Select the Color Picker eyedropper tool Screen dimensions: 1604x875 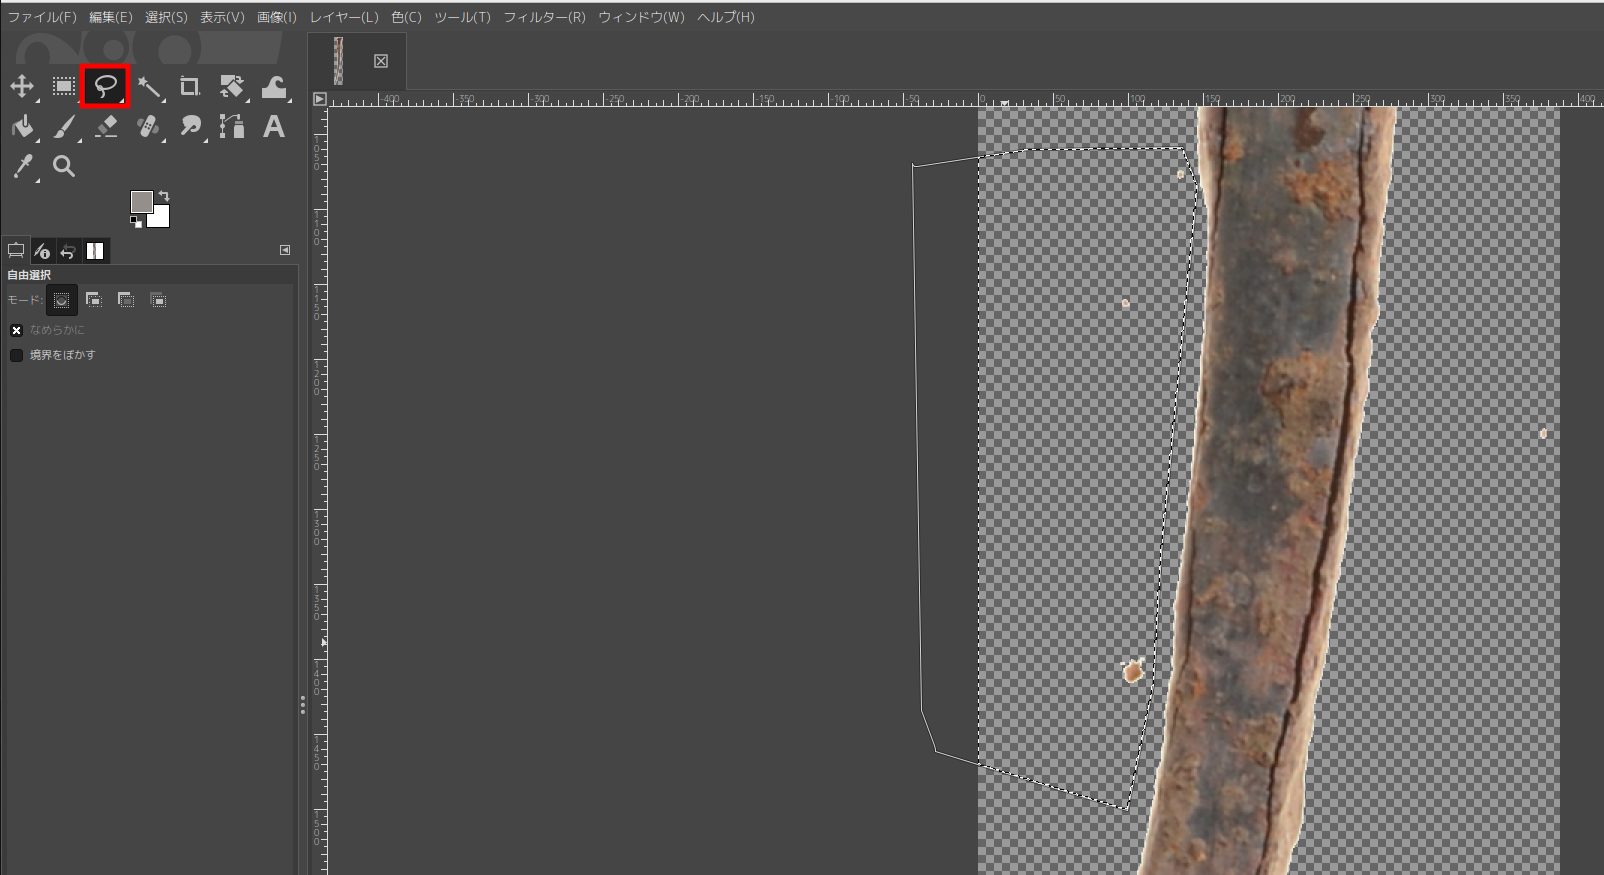22,167
